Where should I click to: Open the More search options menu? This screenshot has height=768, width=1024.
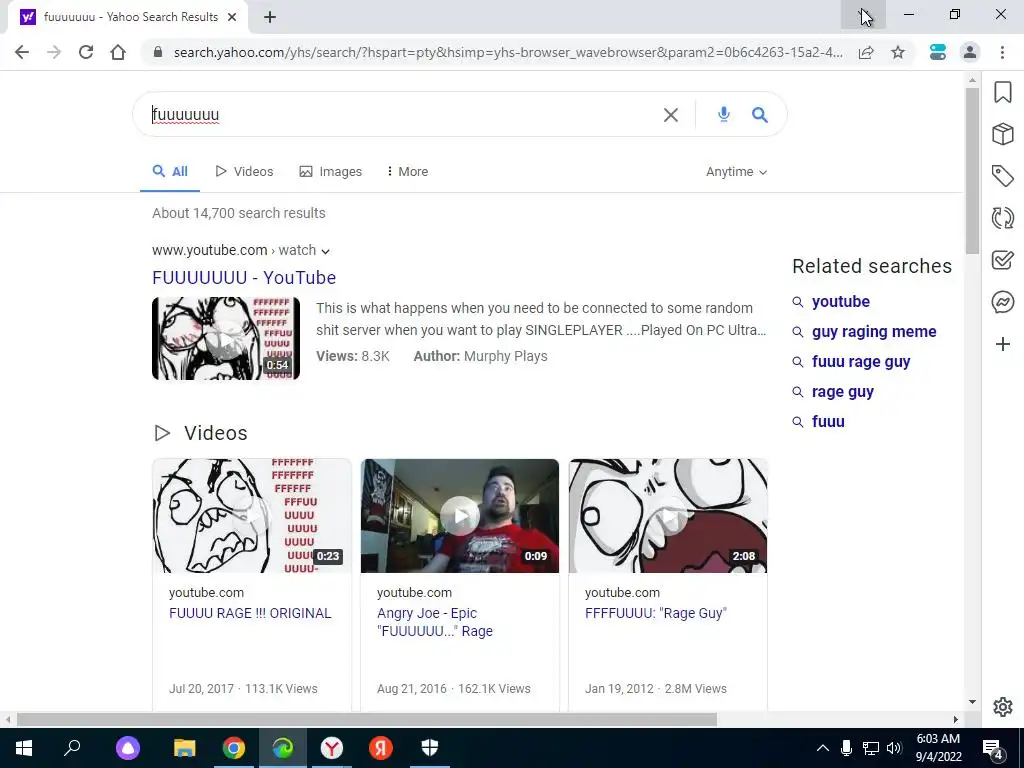tap(407, 172)
